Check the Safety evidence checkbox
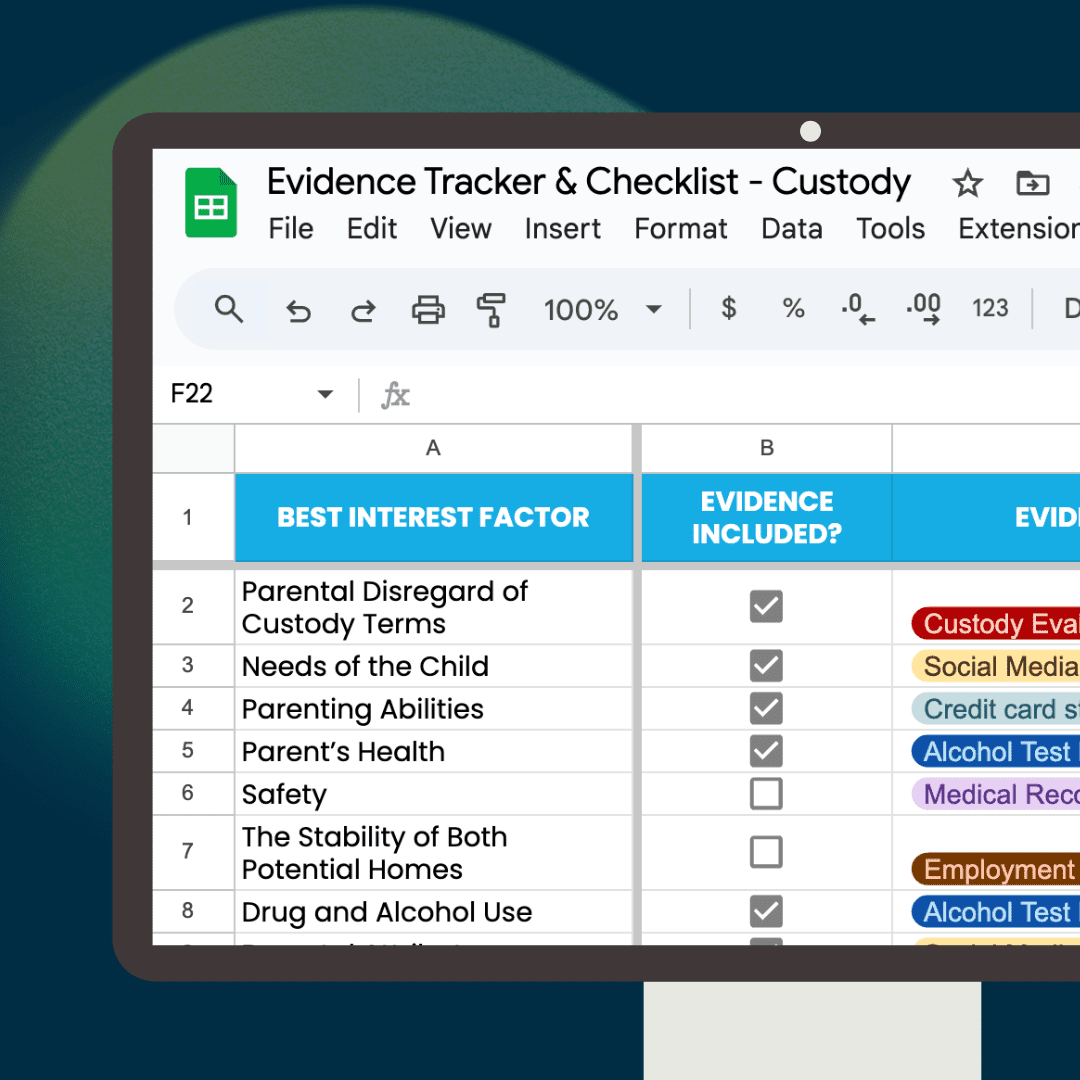Image resolution: width=1080 pixels, height=1080 pixels. coord(765,793)
